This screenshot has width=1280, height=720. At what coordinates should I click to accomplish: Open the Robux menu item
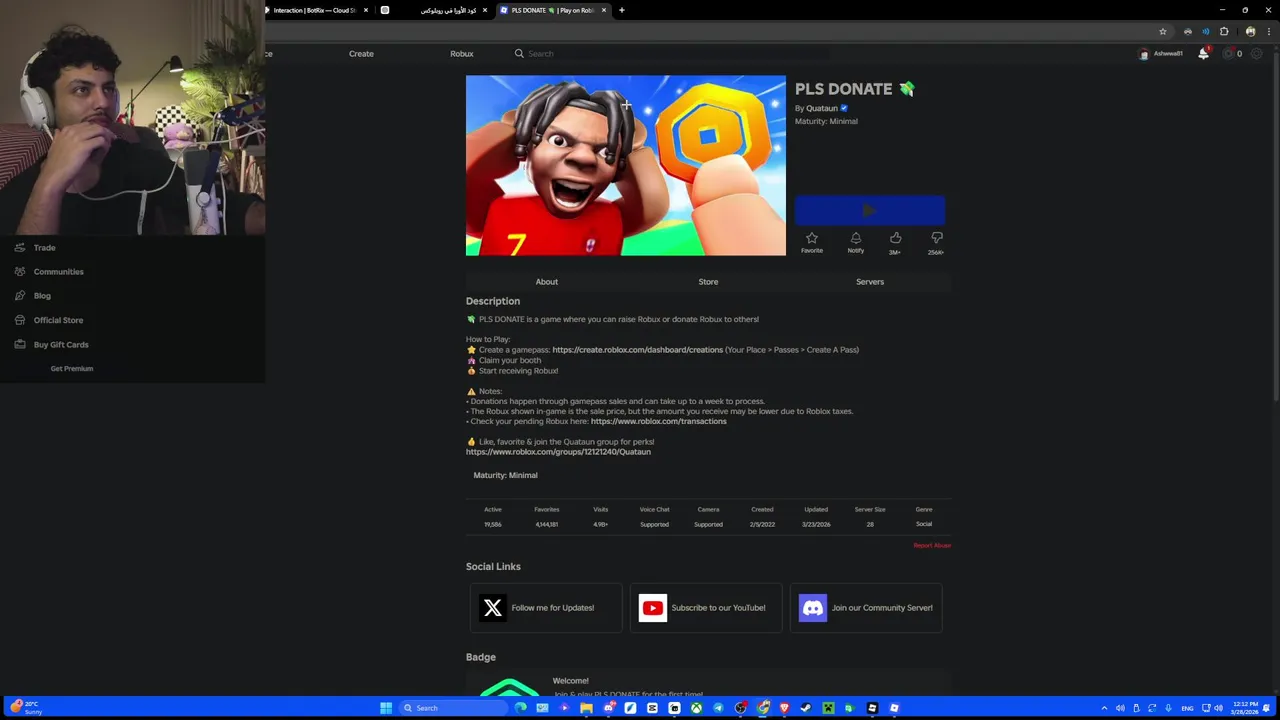461,54
